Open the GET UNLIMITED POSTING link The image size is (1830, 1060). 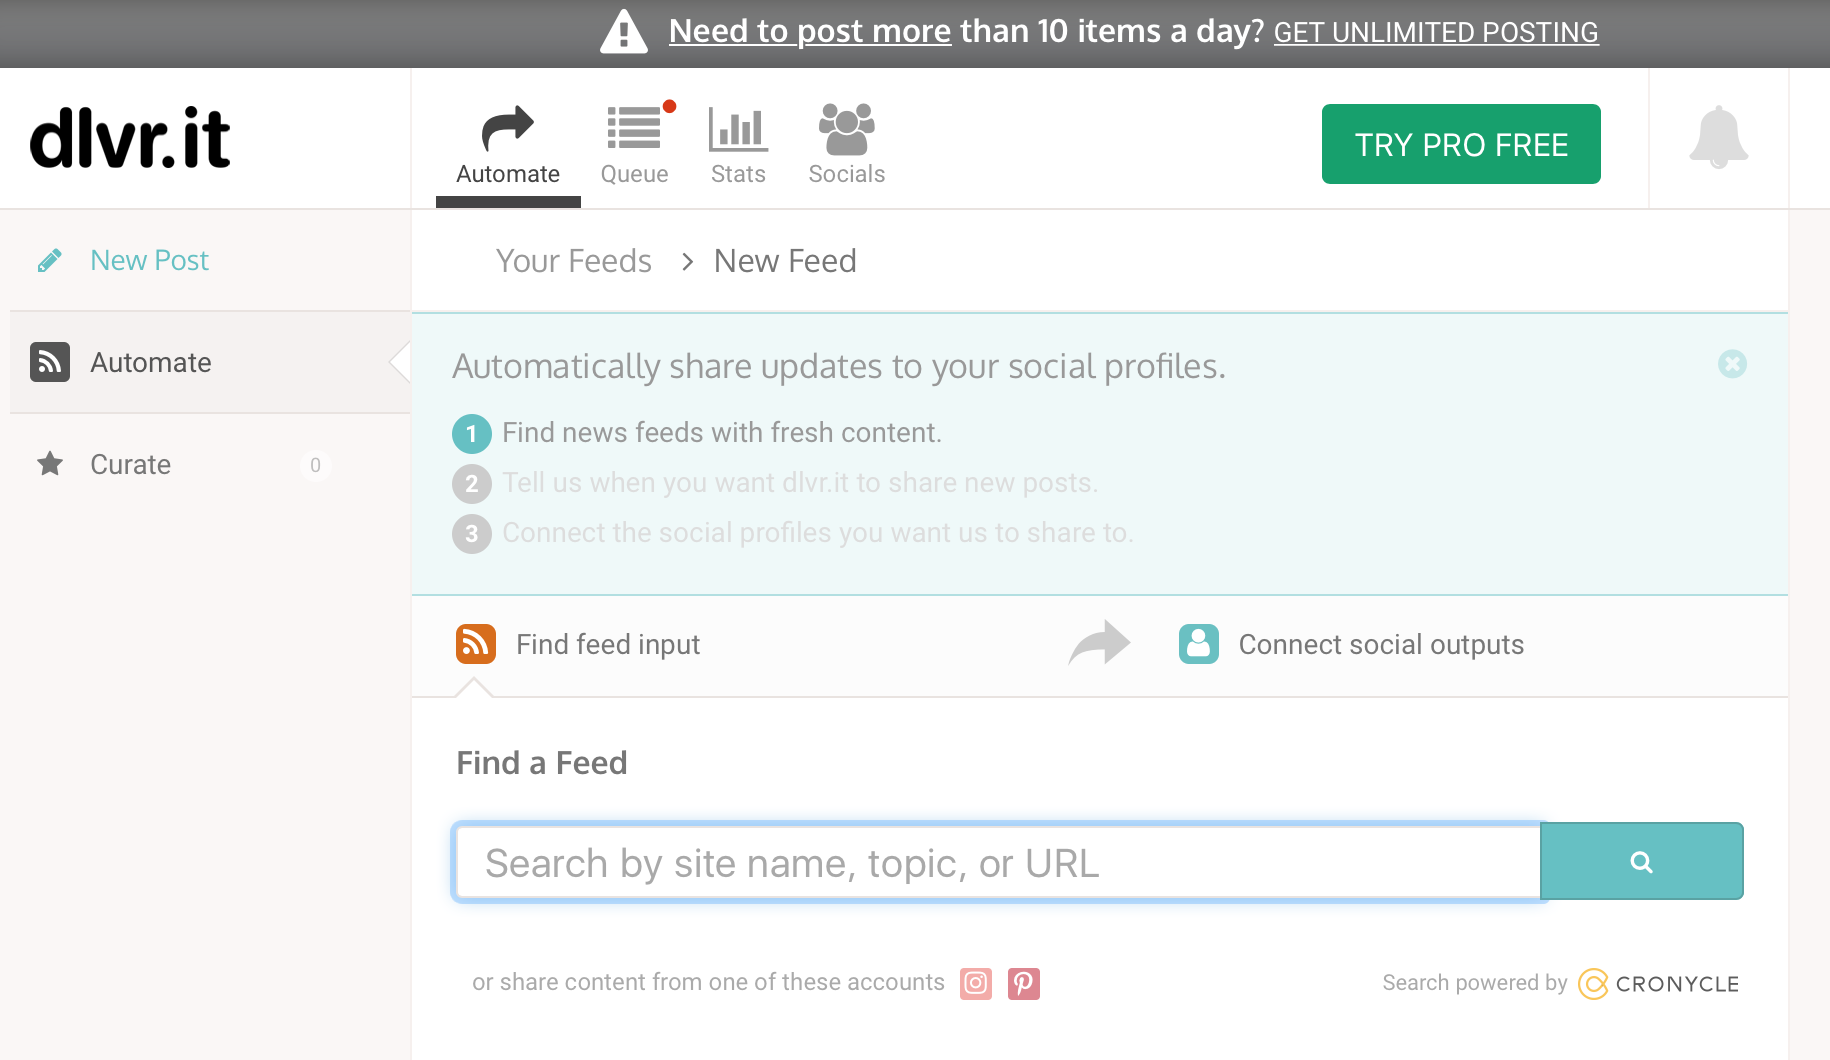[1436, 32]
